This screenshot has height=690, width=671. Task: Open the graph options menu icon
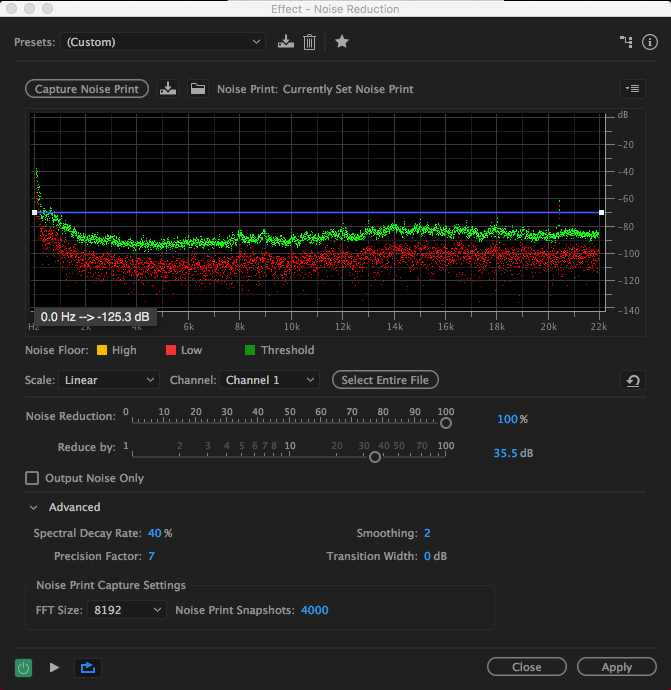pyautogui.click(x=631, y=89)
